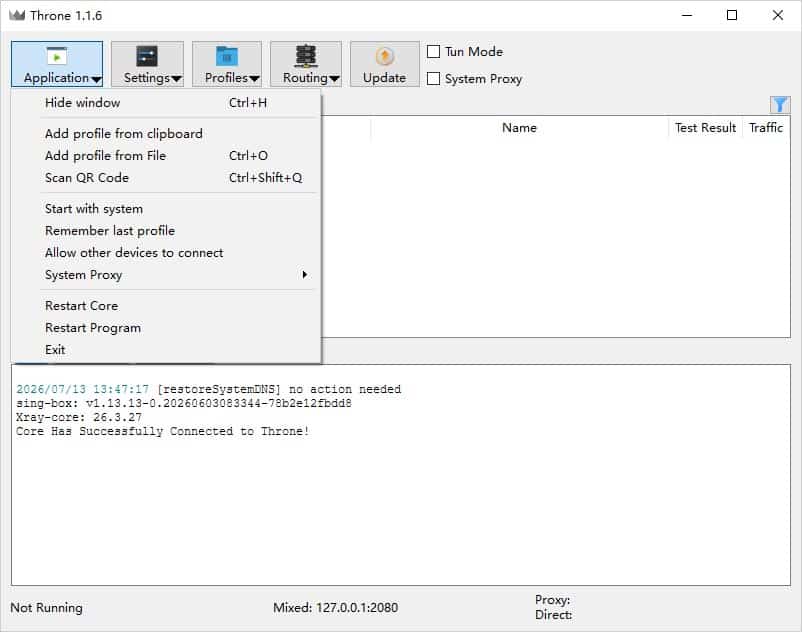Screen dimensions: 802x632
Task: Expand the Profiles dropdown arrow
Action: click(x=254, y=79)
